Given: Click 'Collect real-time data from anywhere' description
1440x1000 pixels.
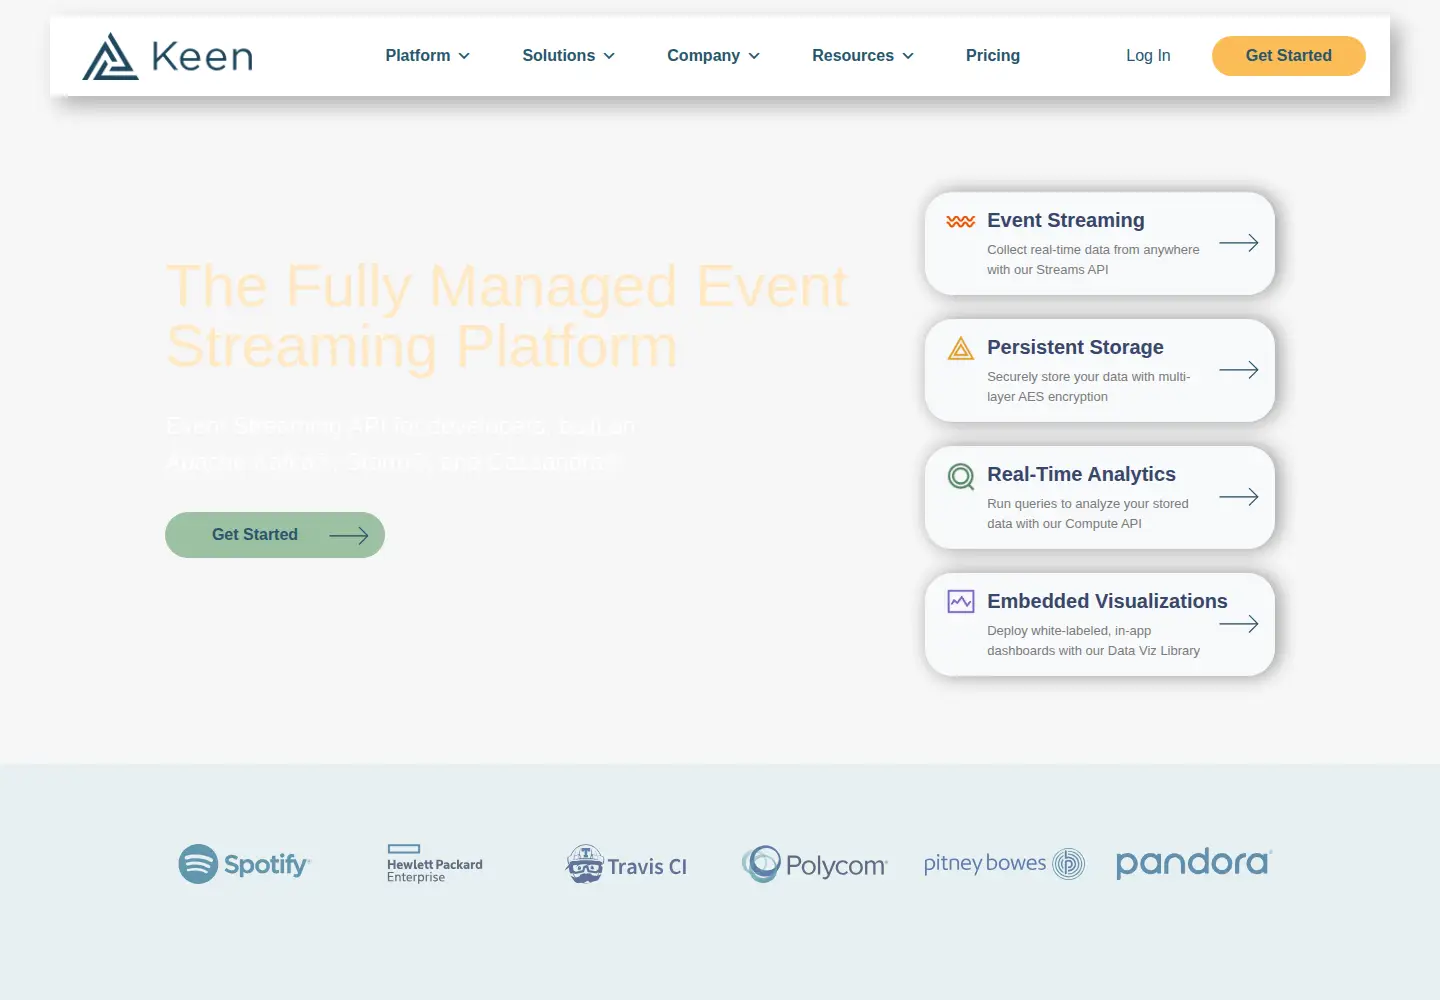Looking at the screenshot, I should tap(1093, 260).
